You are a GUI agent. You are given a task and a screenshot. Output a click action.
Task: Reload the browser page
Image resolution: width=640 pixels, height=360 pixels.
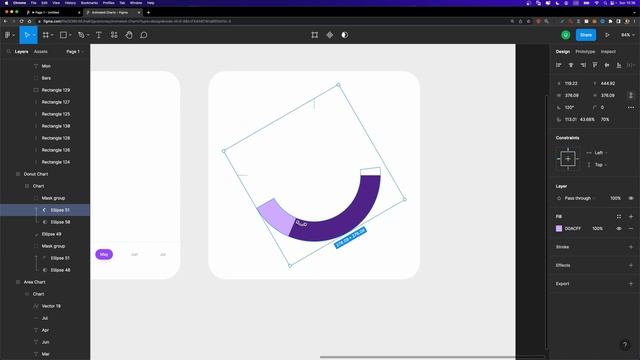(21, 21)
